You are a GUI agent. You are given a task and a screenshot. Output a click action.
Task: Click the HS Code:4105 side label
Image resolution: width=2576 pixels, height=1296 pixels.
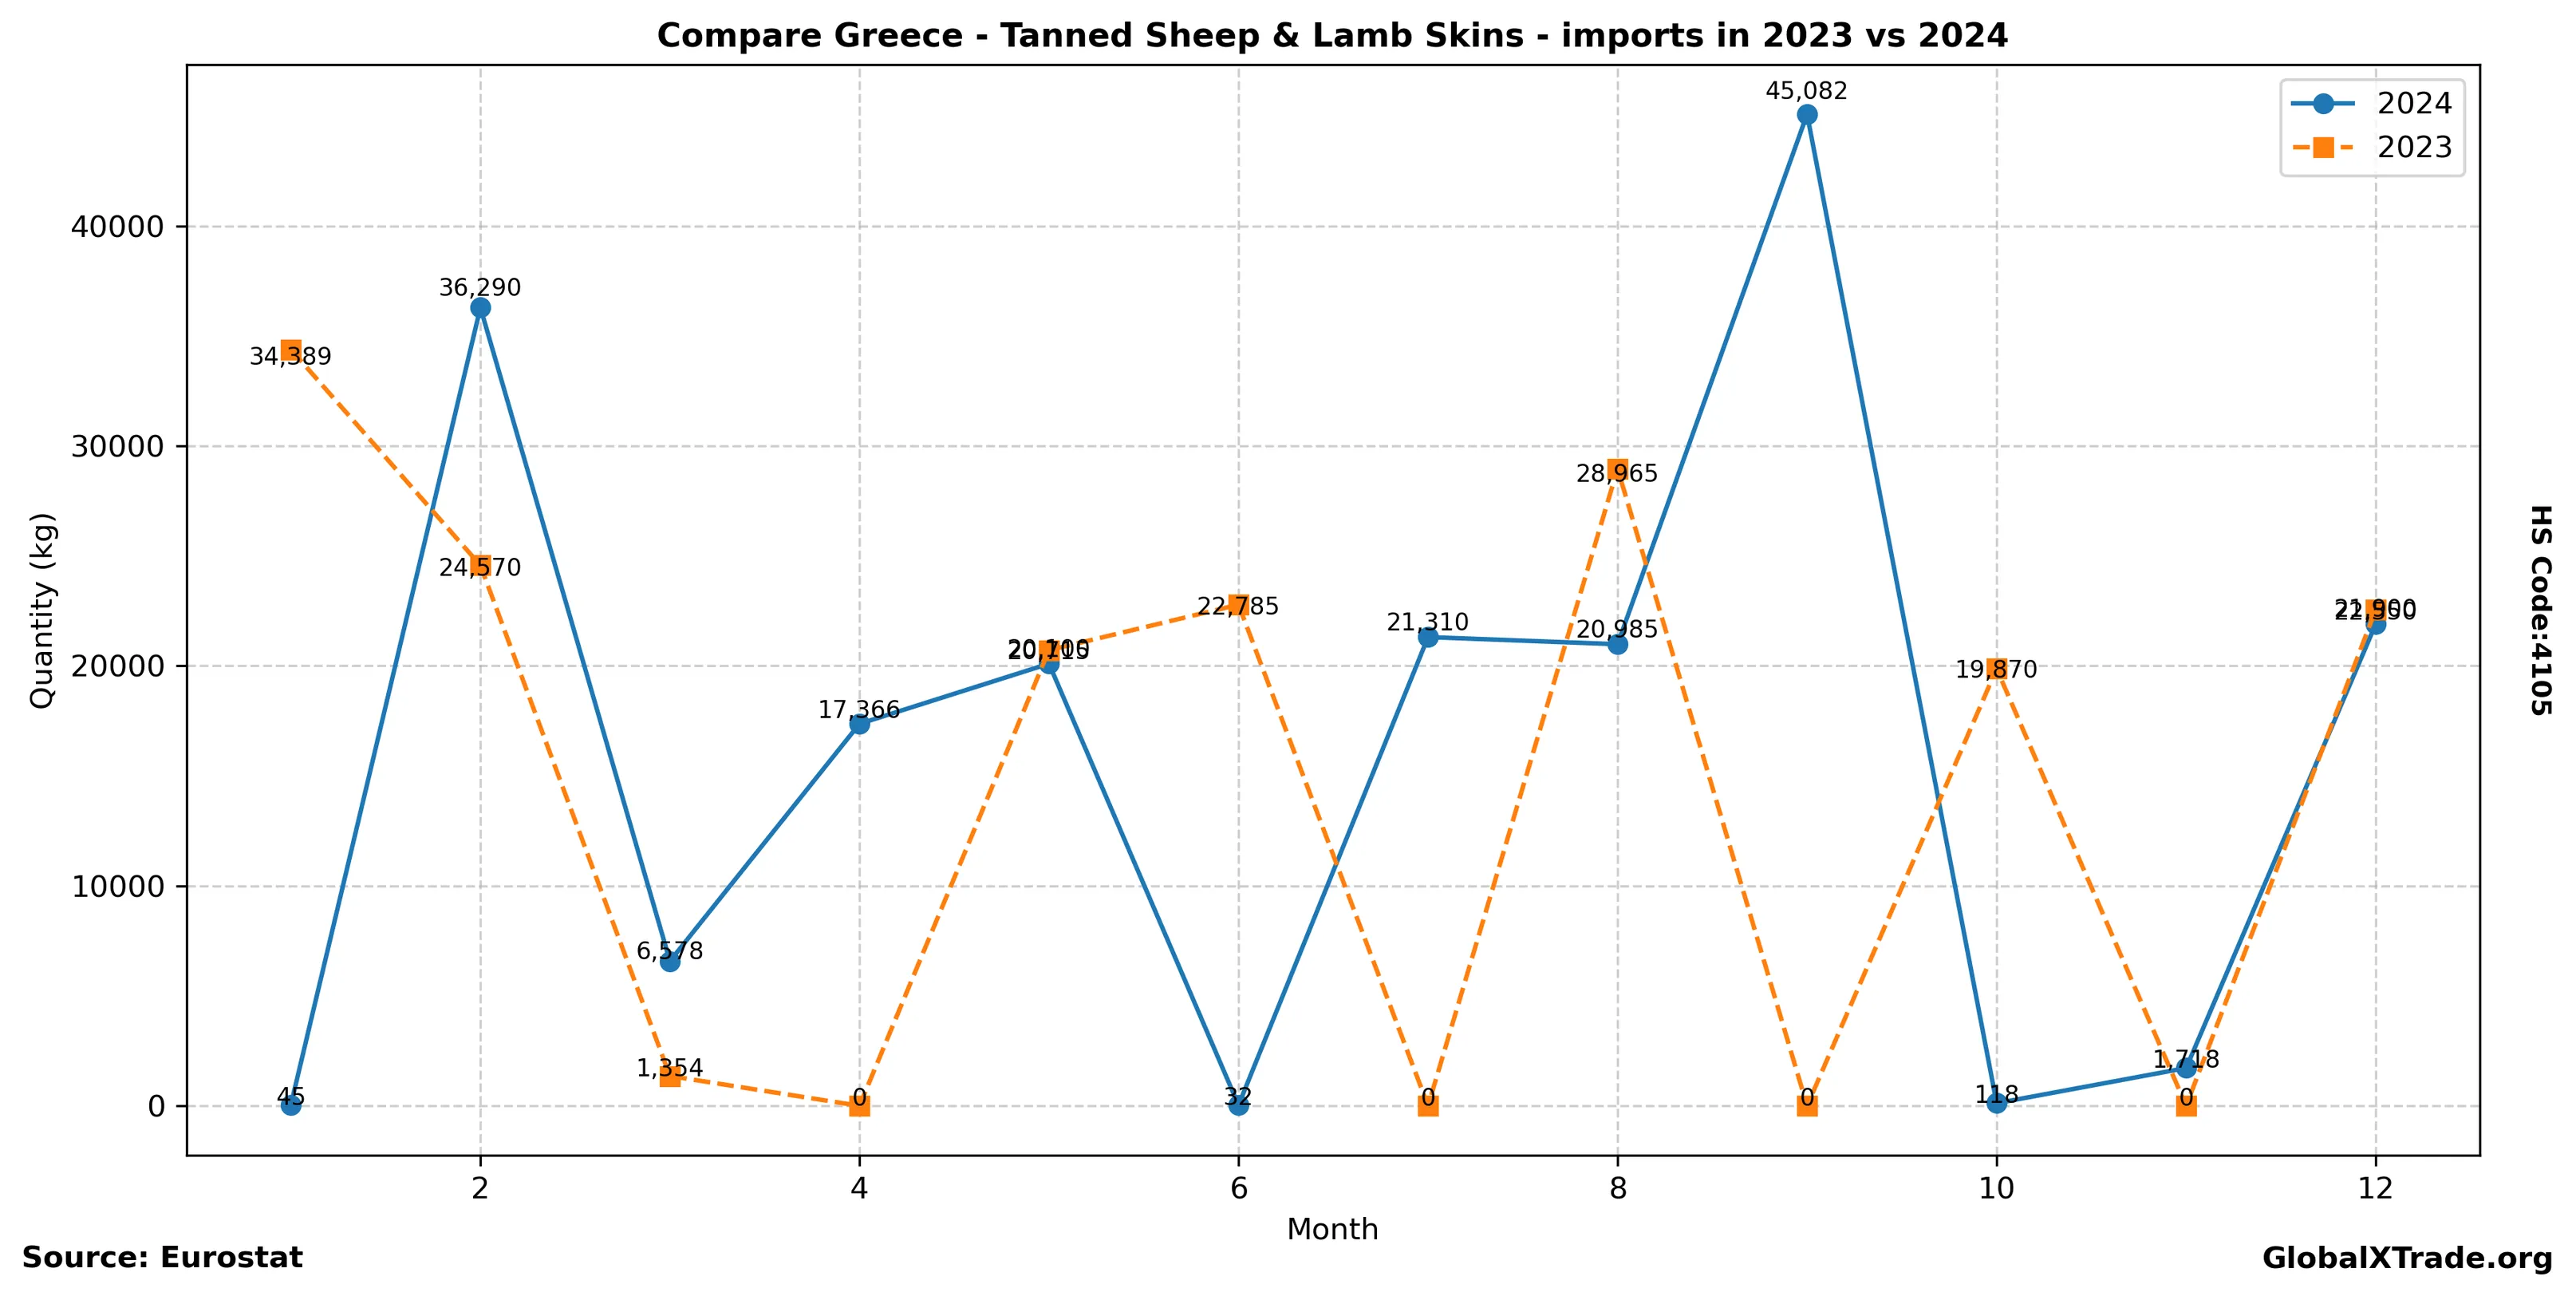point(2540,610)
